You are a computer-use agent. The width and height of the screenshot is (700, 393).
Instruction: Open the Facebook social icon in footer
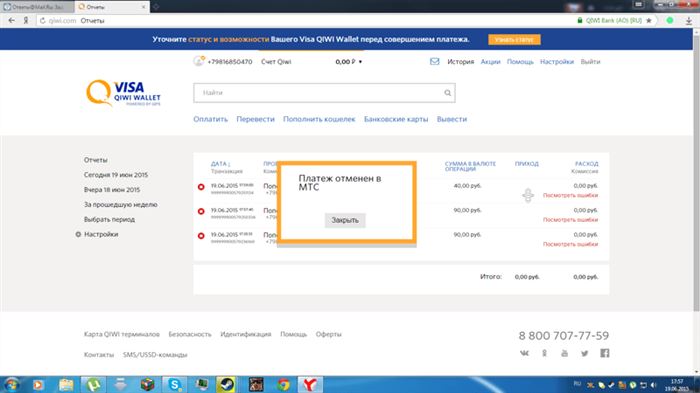tap(604, 353)
